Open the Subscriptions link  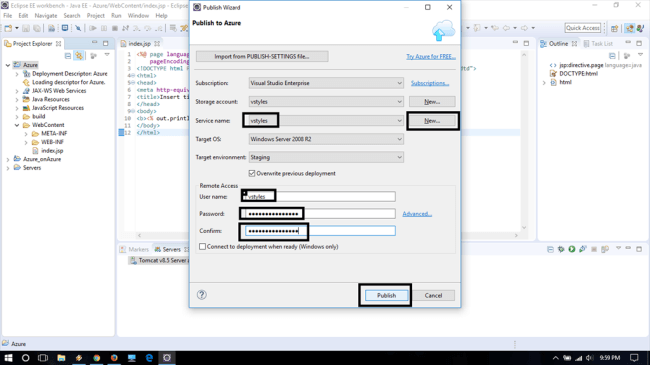click(x=430, y=83)
